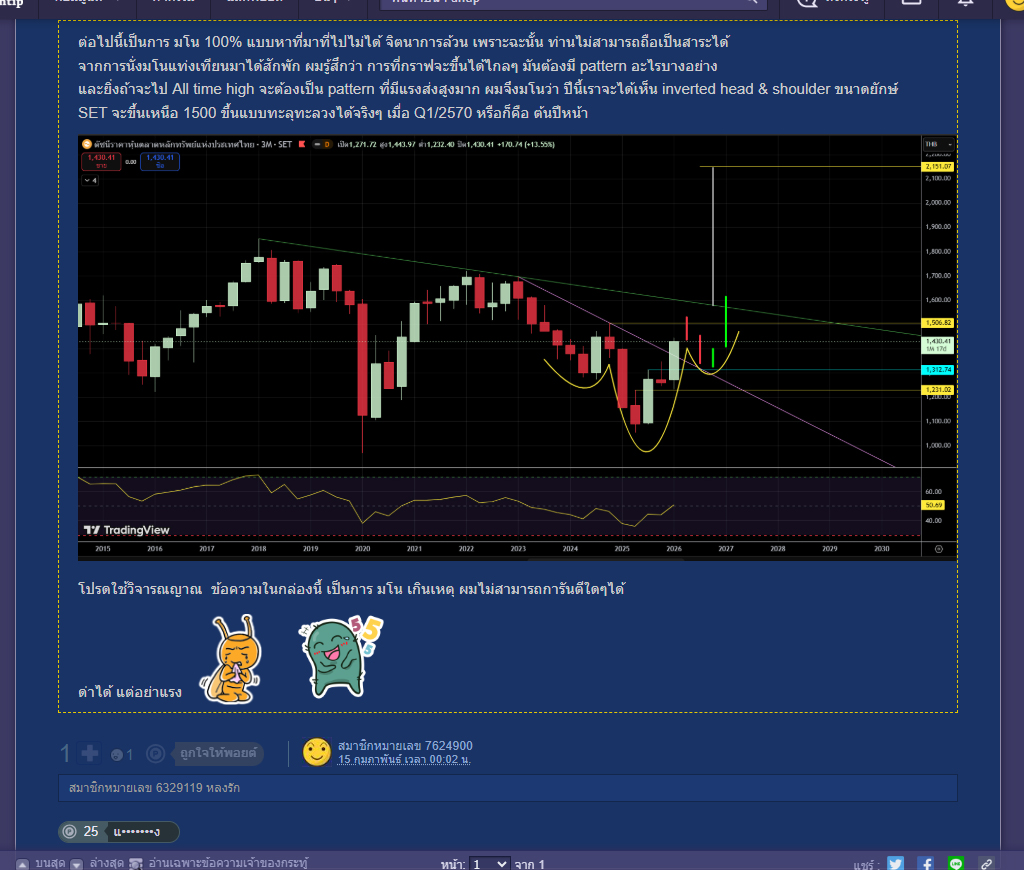
Task: Click the emotion reaction icon showing 1
Action: pyautogui.click(x=117, y=755)
